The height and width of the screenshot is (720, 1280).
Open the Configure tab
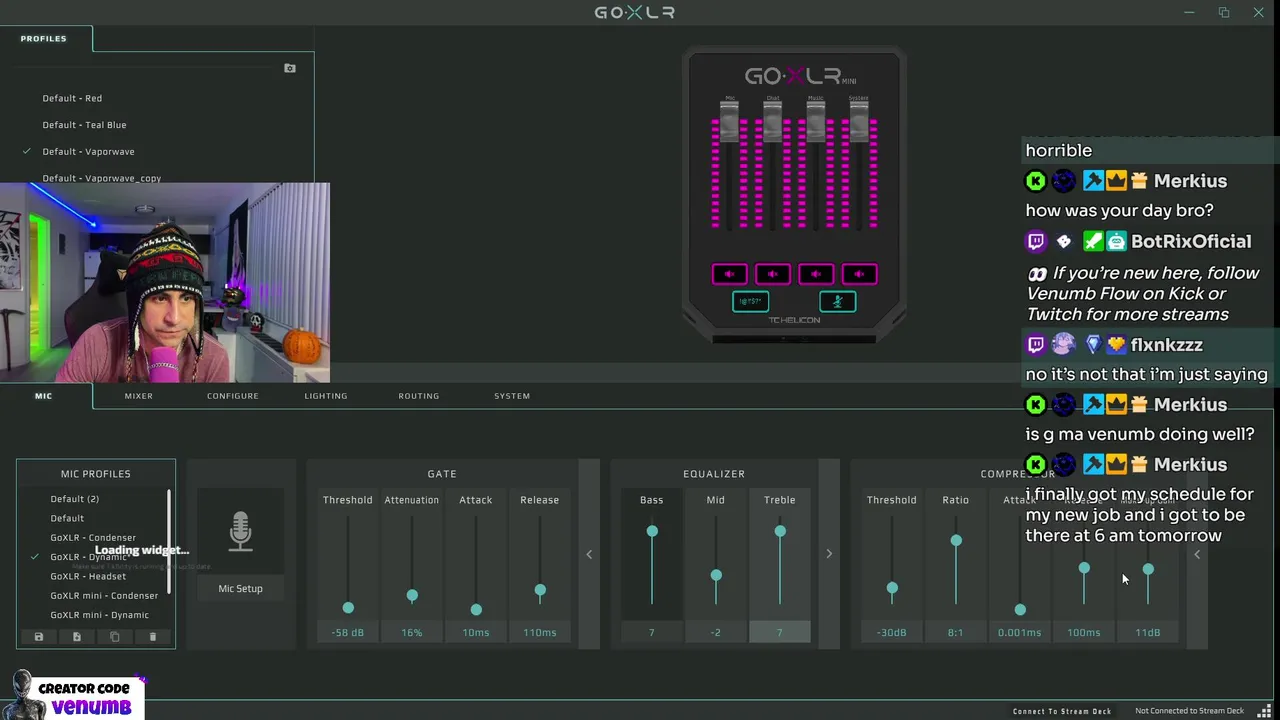(x=233, y=396)
